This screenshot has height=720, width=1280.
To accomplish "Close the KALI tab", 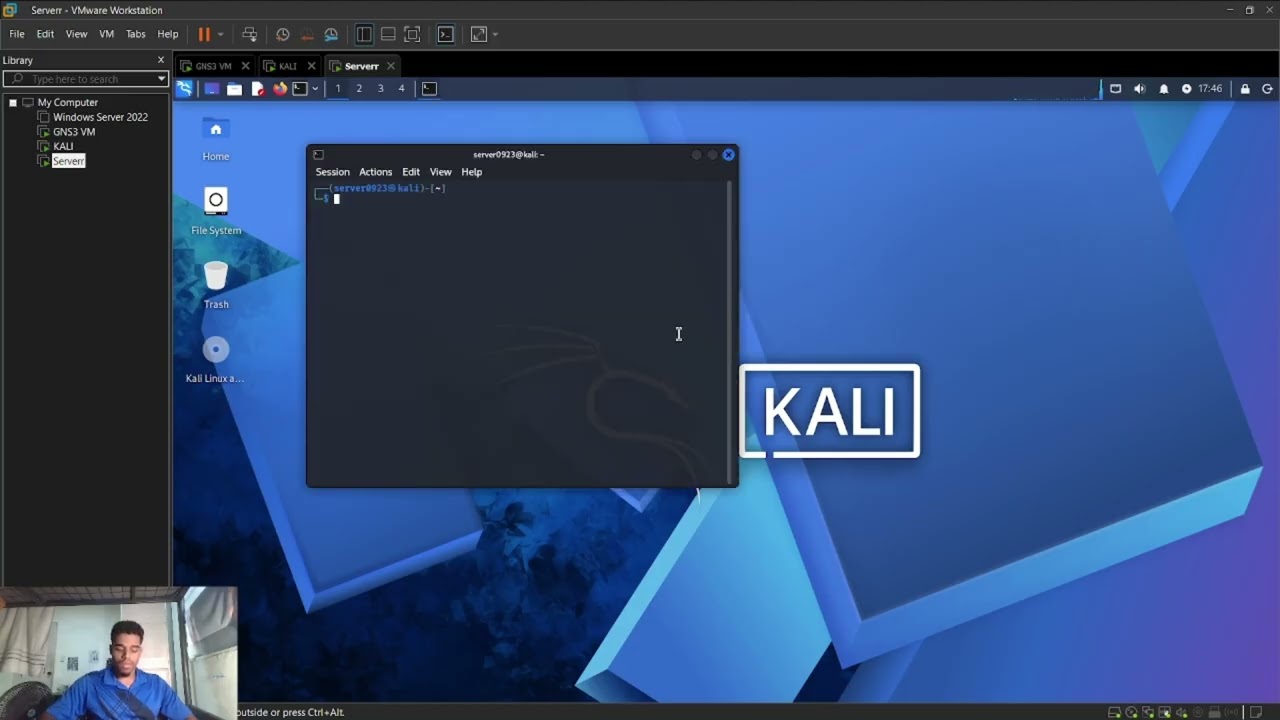I will click(311, 66).
